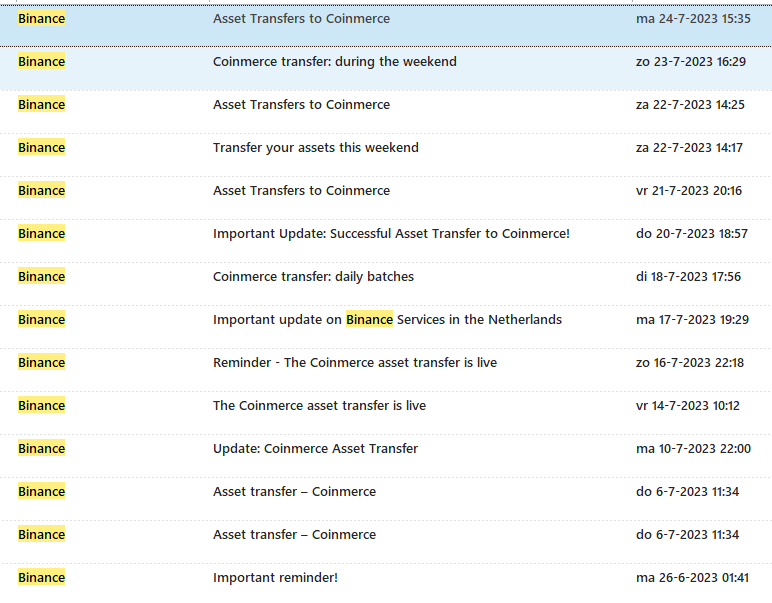Click sender Binance on the 24-7-2023 row
Screen dimensions: 772x603
click(x=41, y=19)
